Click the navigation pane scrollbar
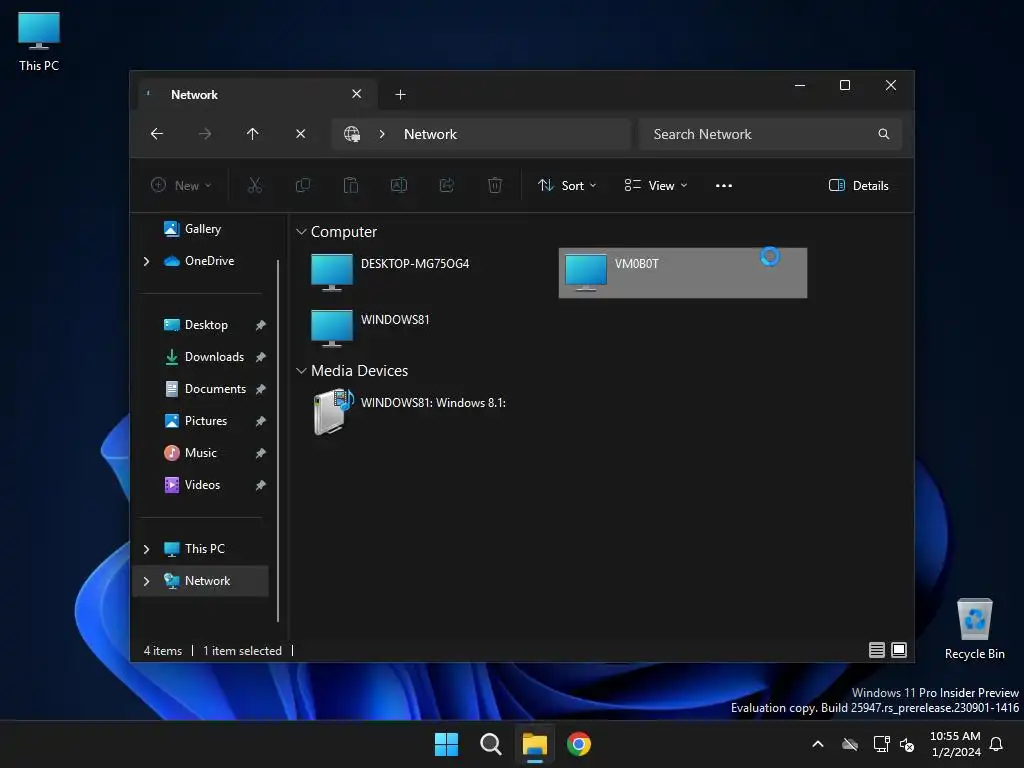Viewport: 1024px width, 768px height. pos(278,440)
